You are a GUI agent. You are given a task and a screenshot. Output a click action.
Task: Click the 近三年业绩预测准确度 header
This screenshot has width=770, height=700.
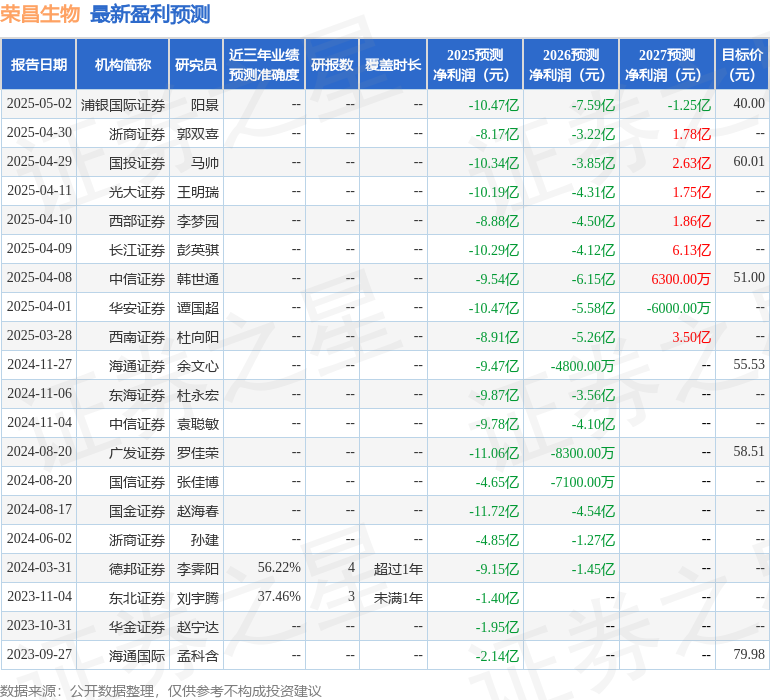pyautogui.click(x=263, y=65)
